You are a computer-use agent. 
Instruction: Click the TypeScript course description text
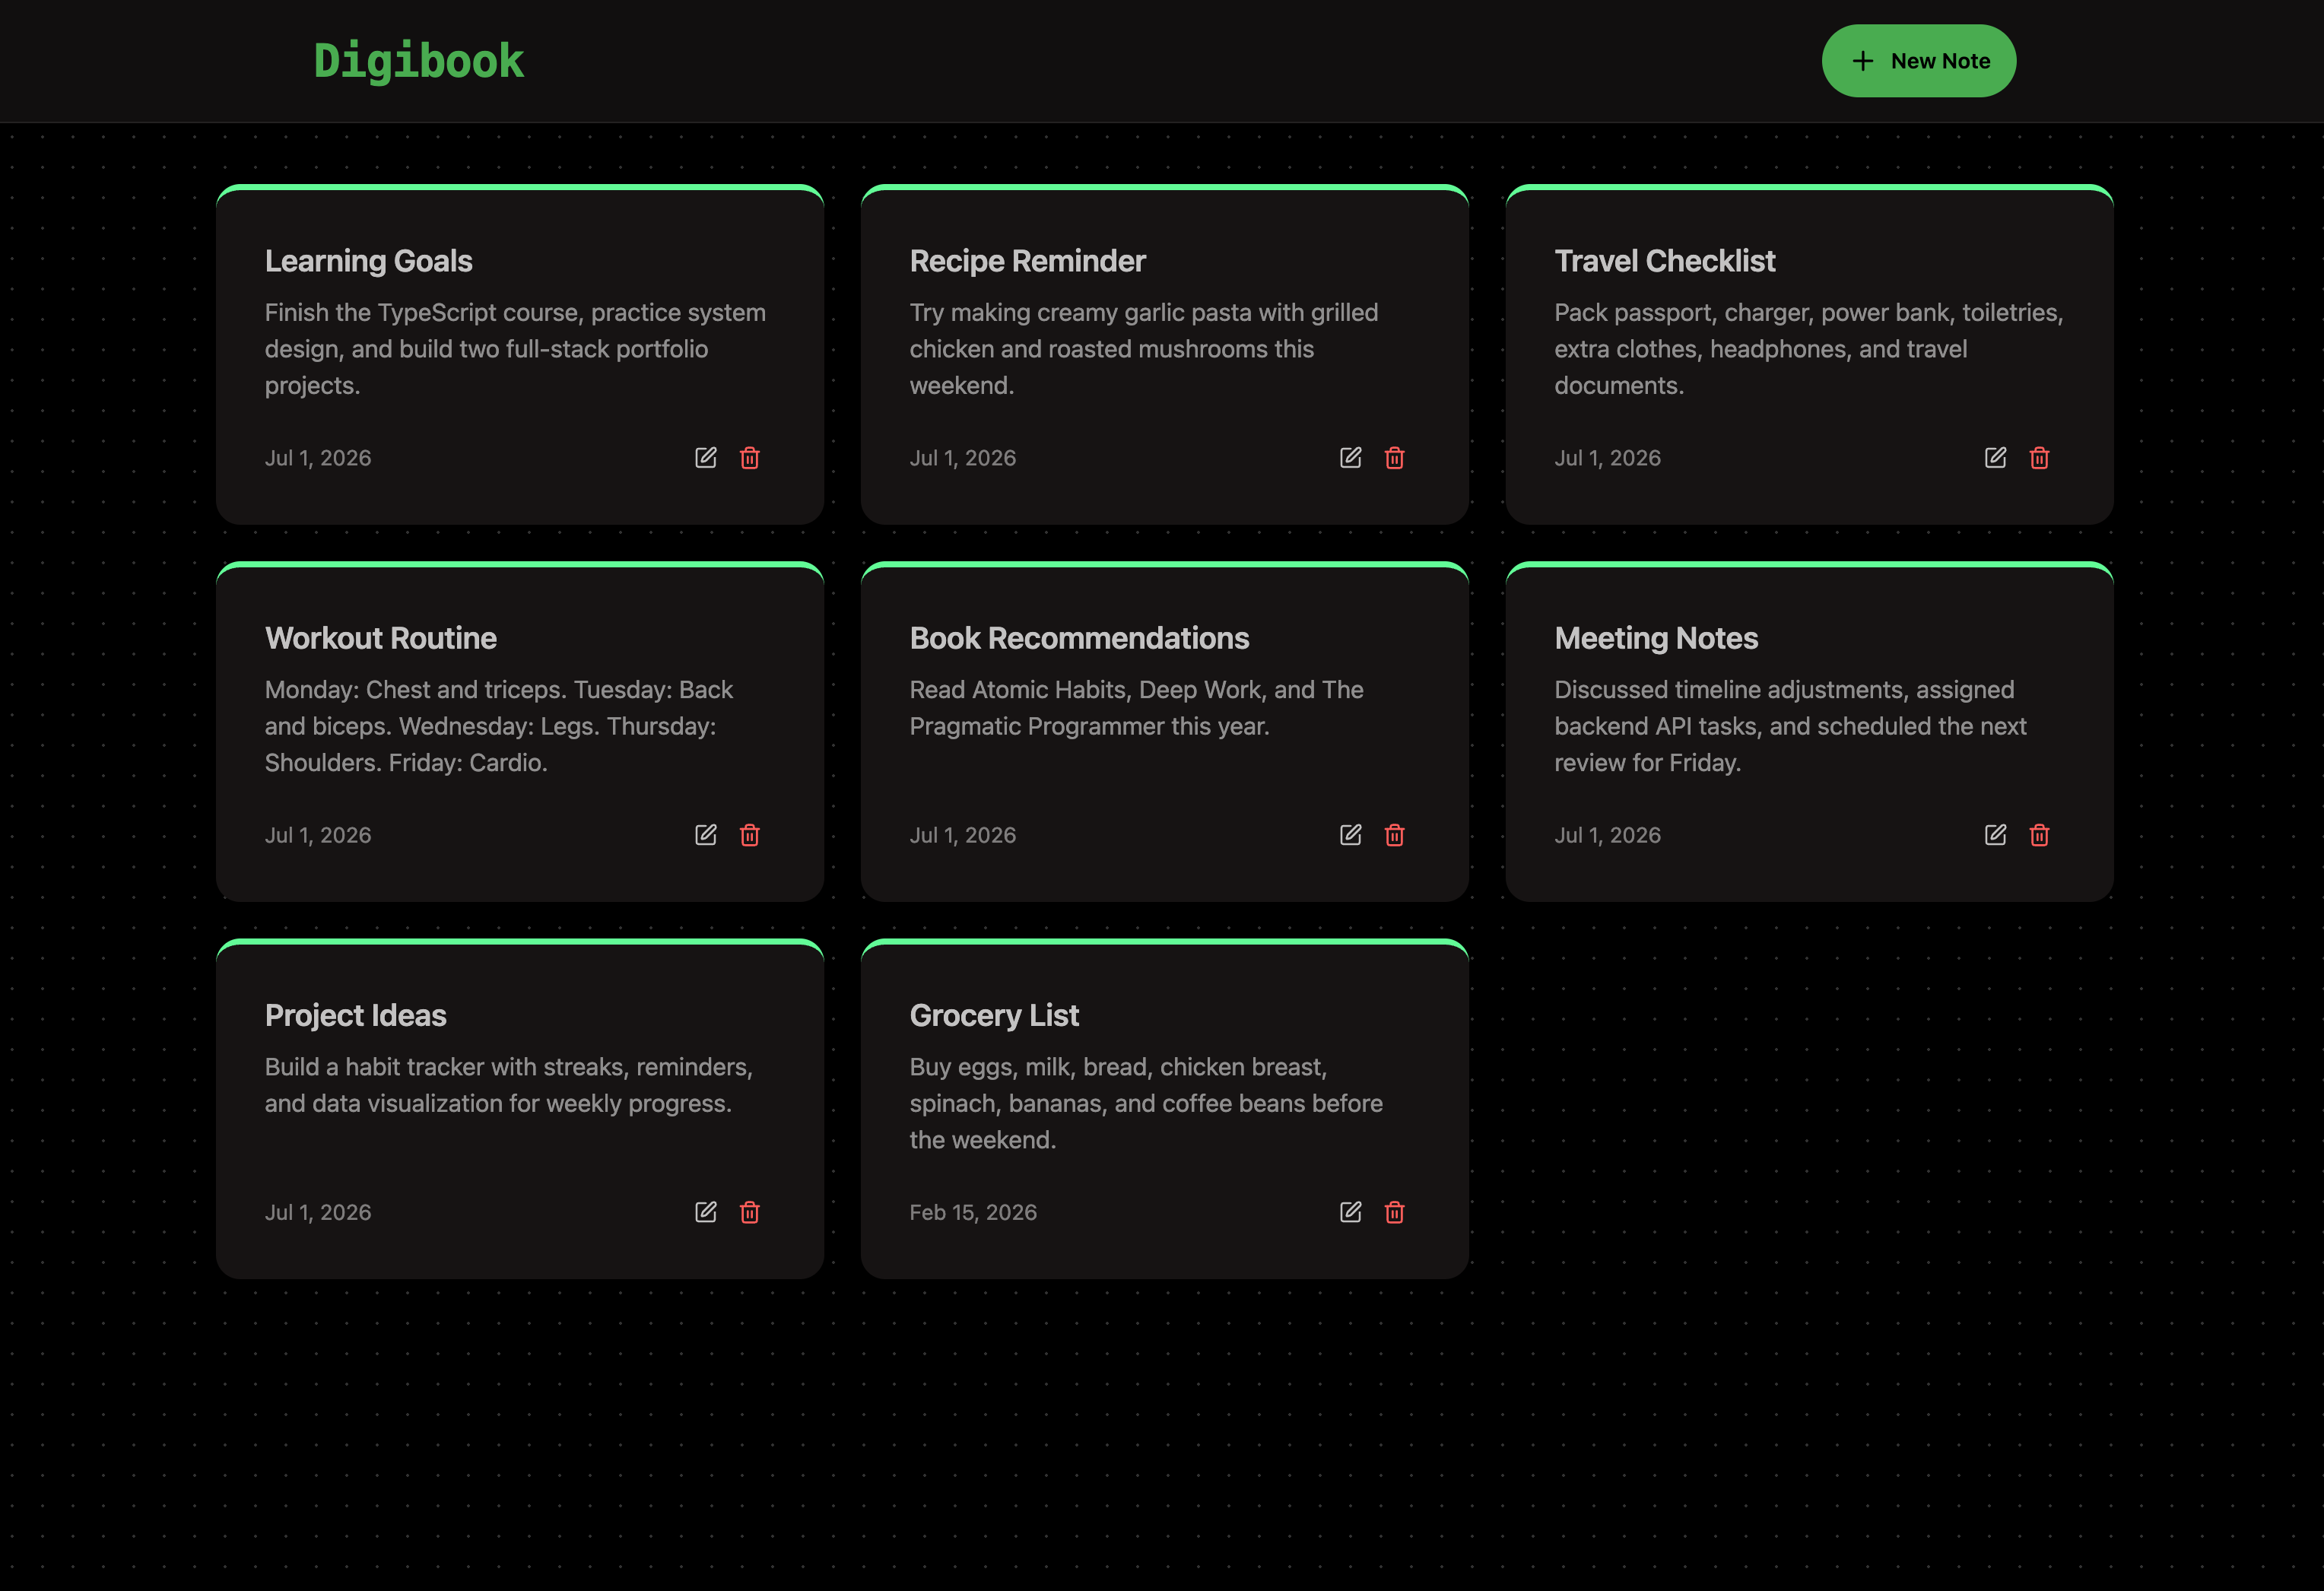[x=516, y=349]
